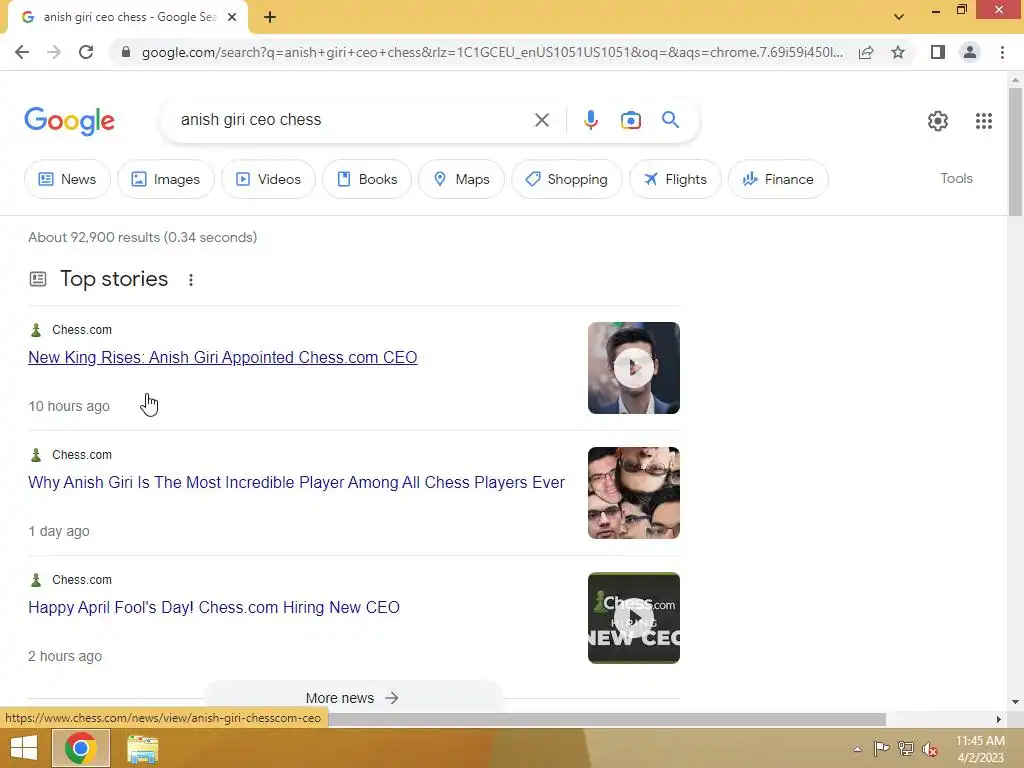The height and width of the screenshot is (768, 1024).
Task: Click the page URL in the address bar
Action: click(492, 52)
